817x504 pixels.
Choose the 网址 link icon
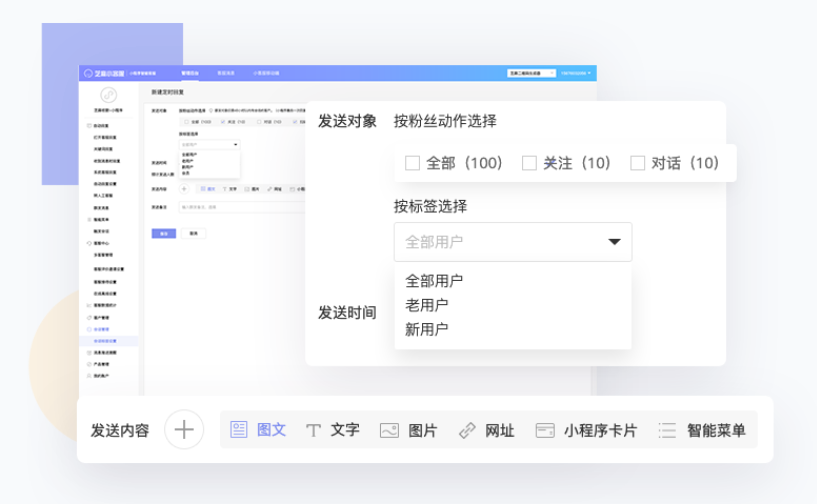467,430
